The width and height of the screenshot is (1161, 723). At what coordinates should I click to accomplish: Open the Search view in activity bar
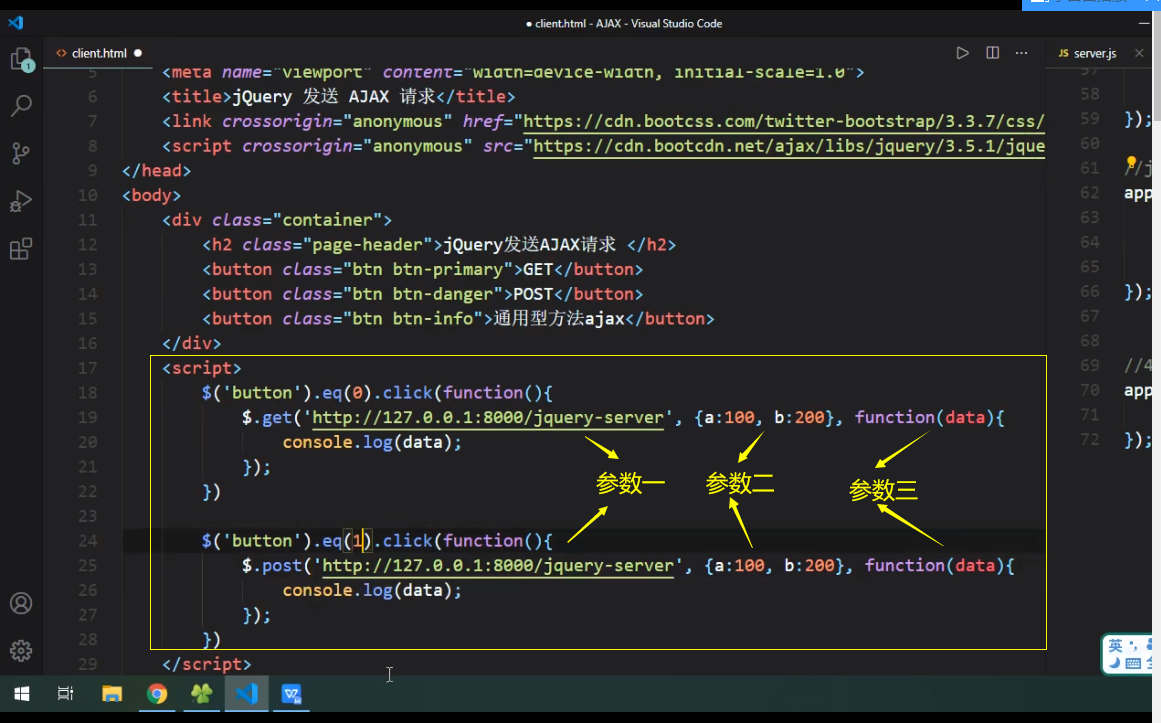(x=21, y=106)
